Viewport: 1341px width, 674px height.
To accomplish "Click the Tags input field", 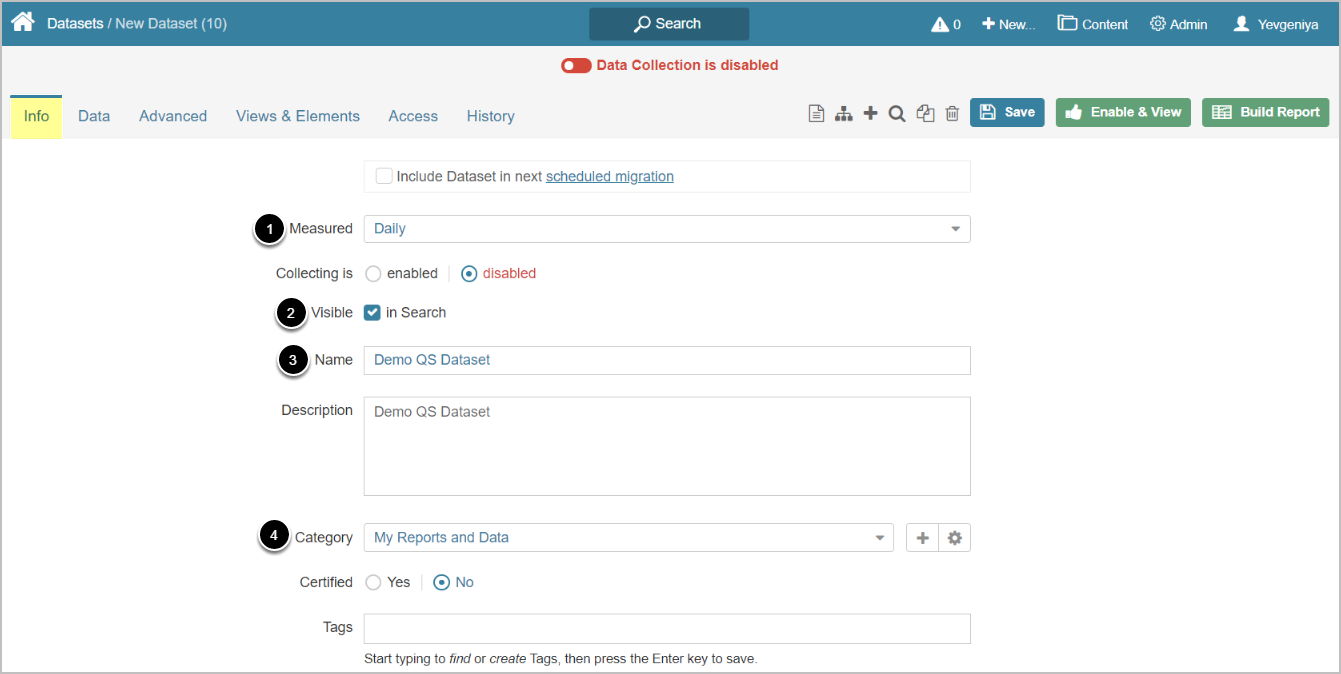I will coord(667,629).
